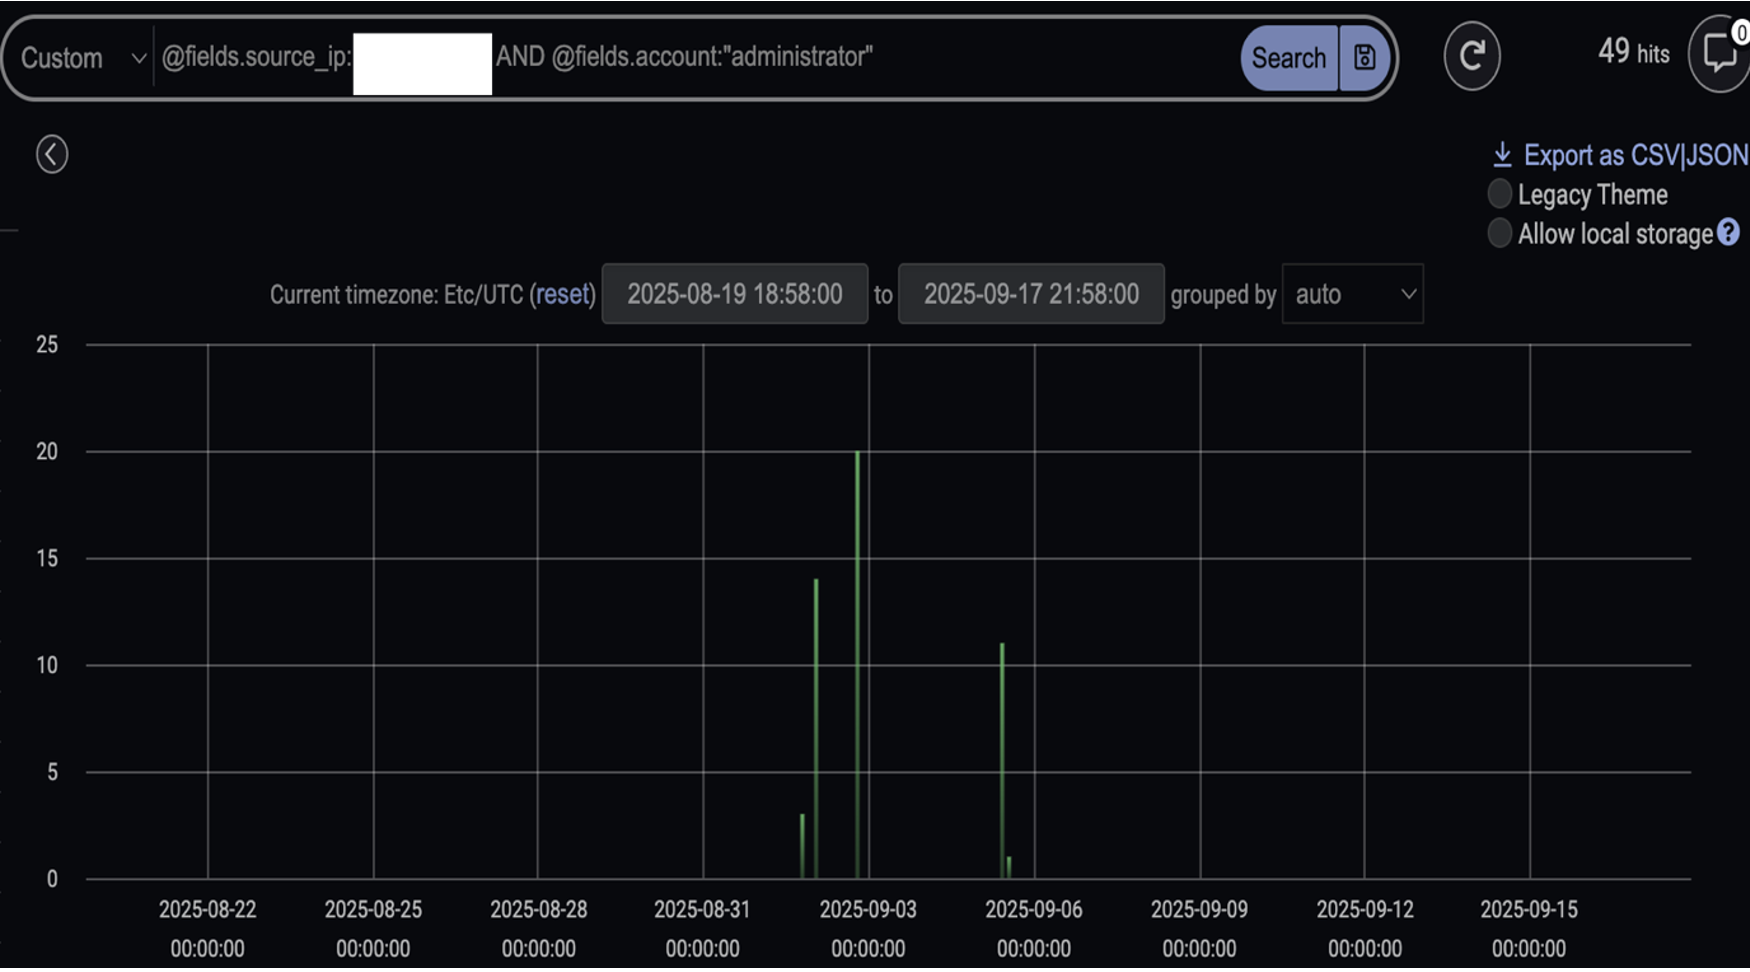Viewport: 1750px width, 972px height.
Task: Refresh the search results
Action: coord(1473,56)
